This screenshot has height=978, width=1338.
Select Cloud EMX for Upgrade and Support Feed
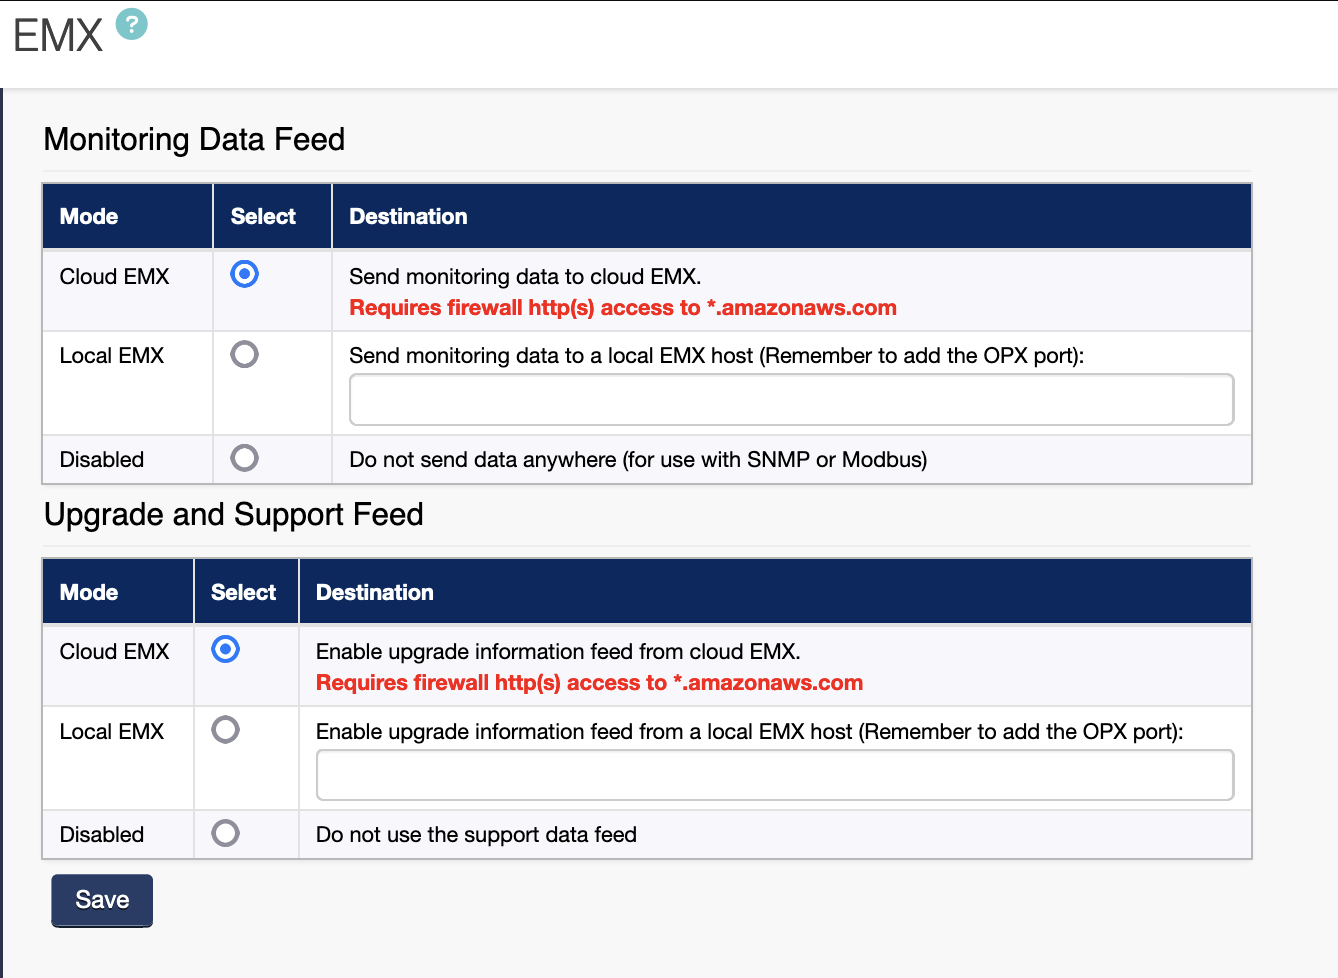226,650
